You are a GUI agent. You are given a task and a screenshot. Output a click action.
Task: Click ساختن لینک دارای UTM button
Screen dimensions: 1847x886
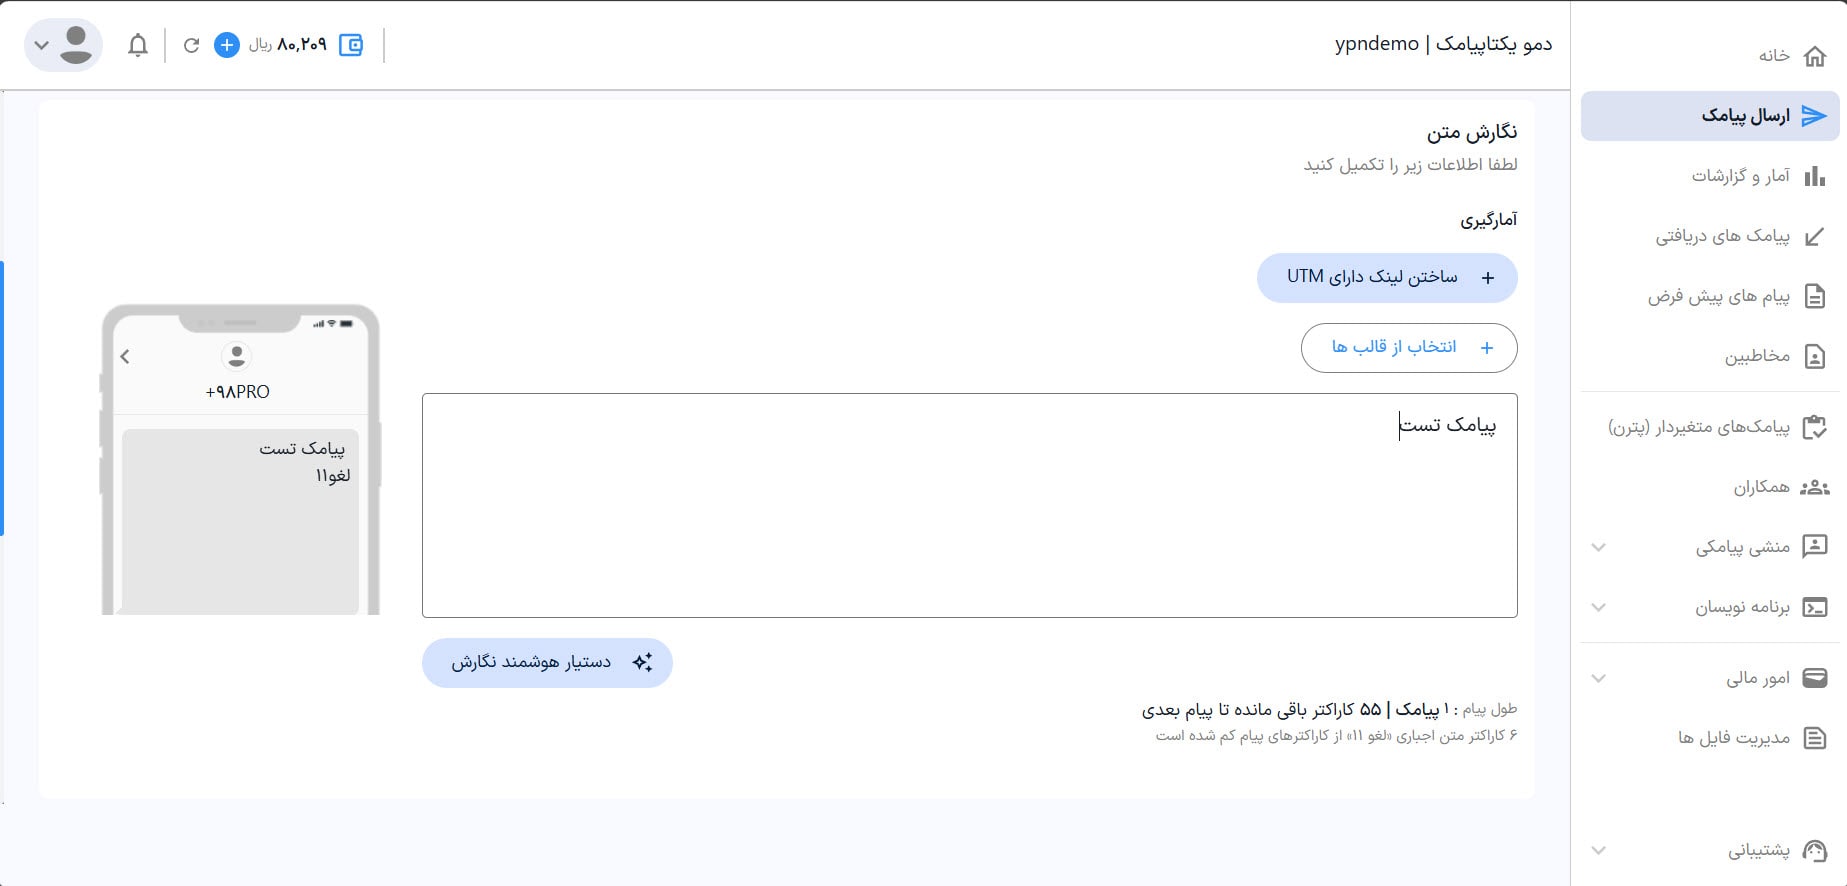coord(1386,277)
